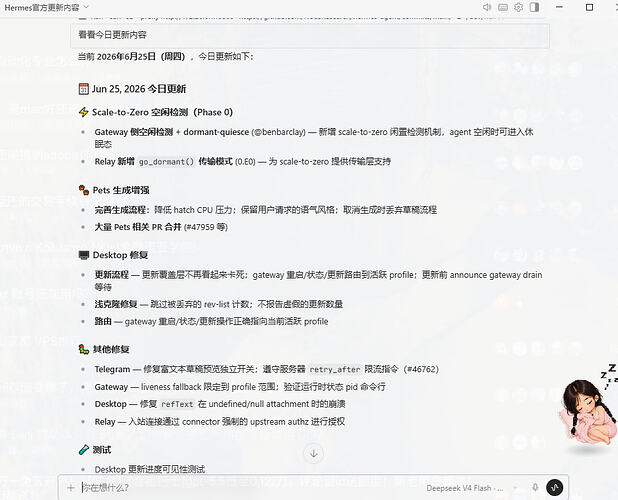Click the retry_after code snippet

tap(335, 370)
